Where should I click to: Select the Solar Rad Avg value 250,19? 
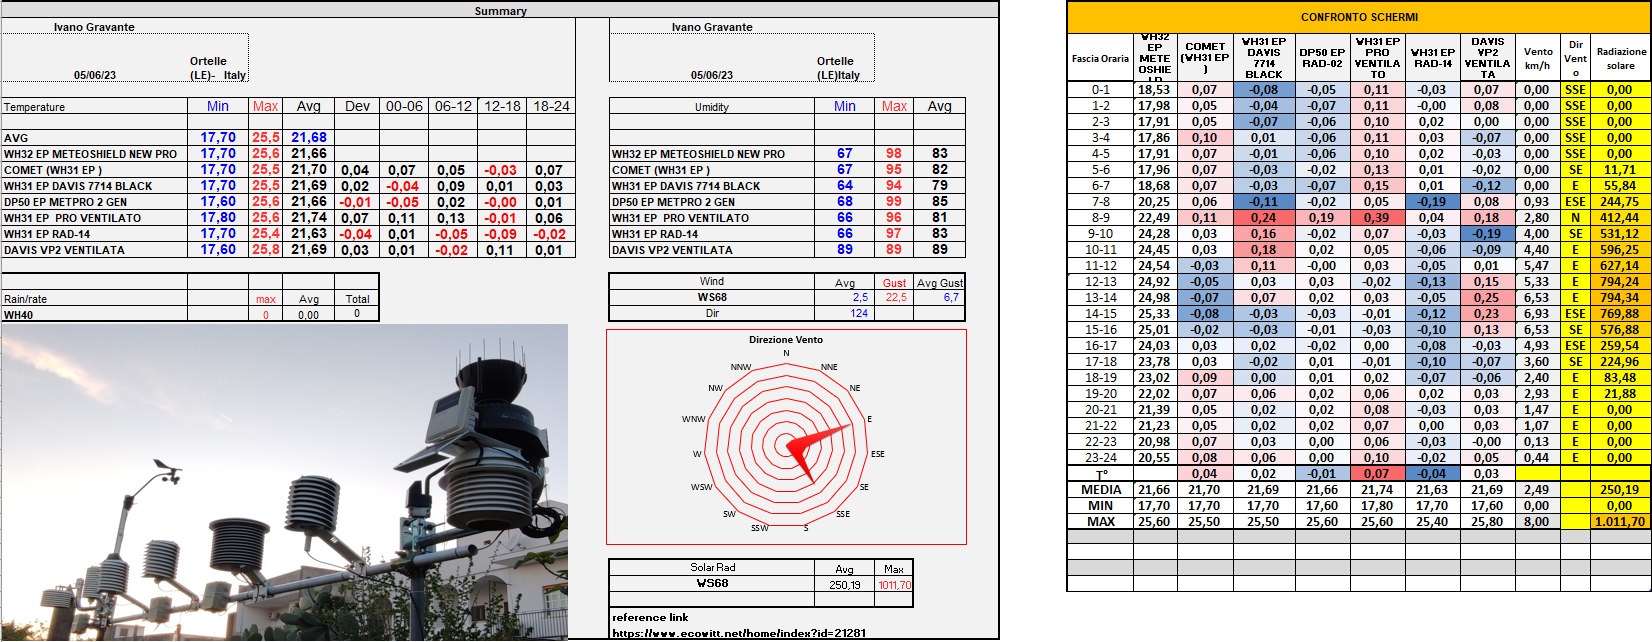pyautogui.click(x=844, y=585)
